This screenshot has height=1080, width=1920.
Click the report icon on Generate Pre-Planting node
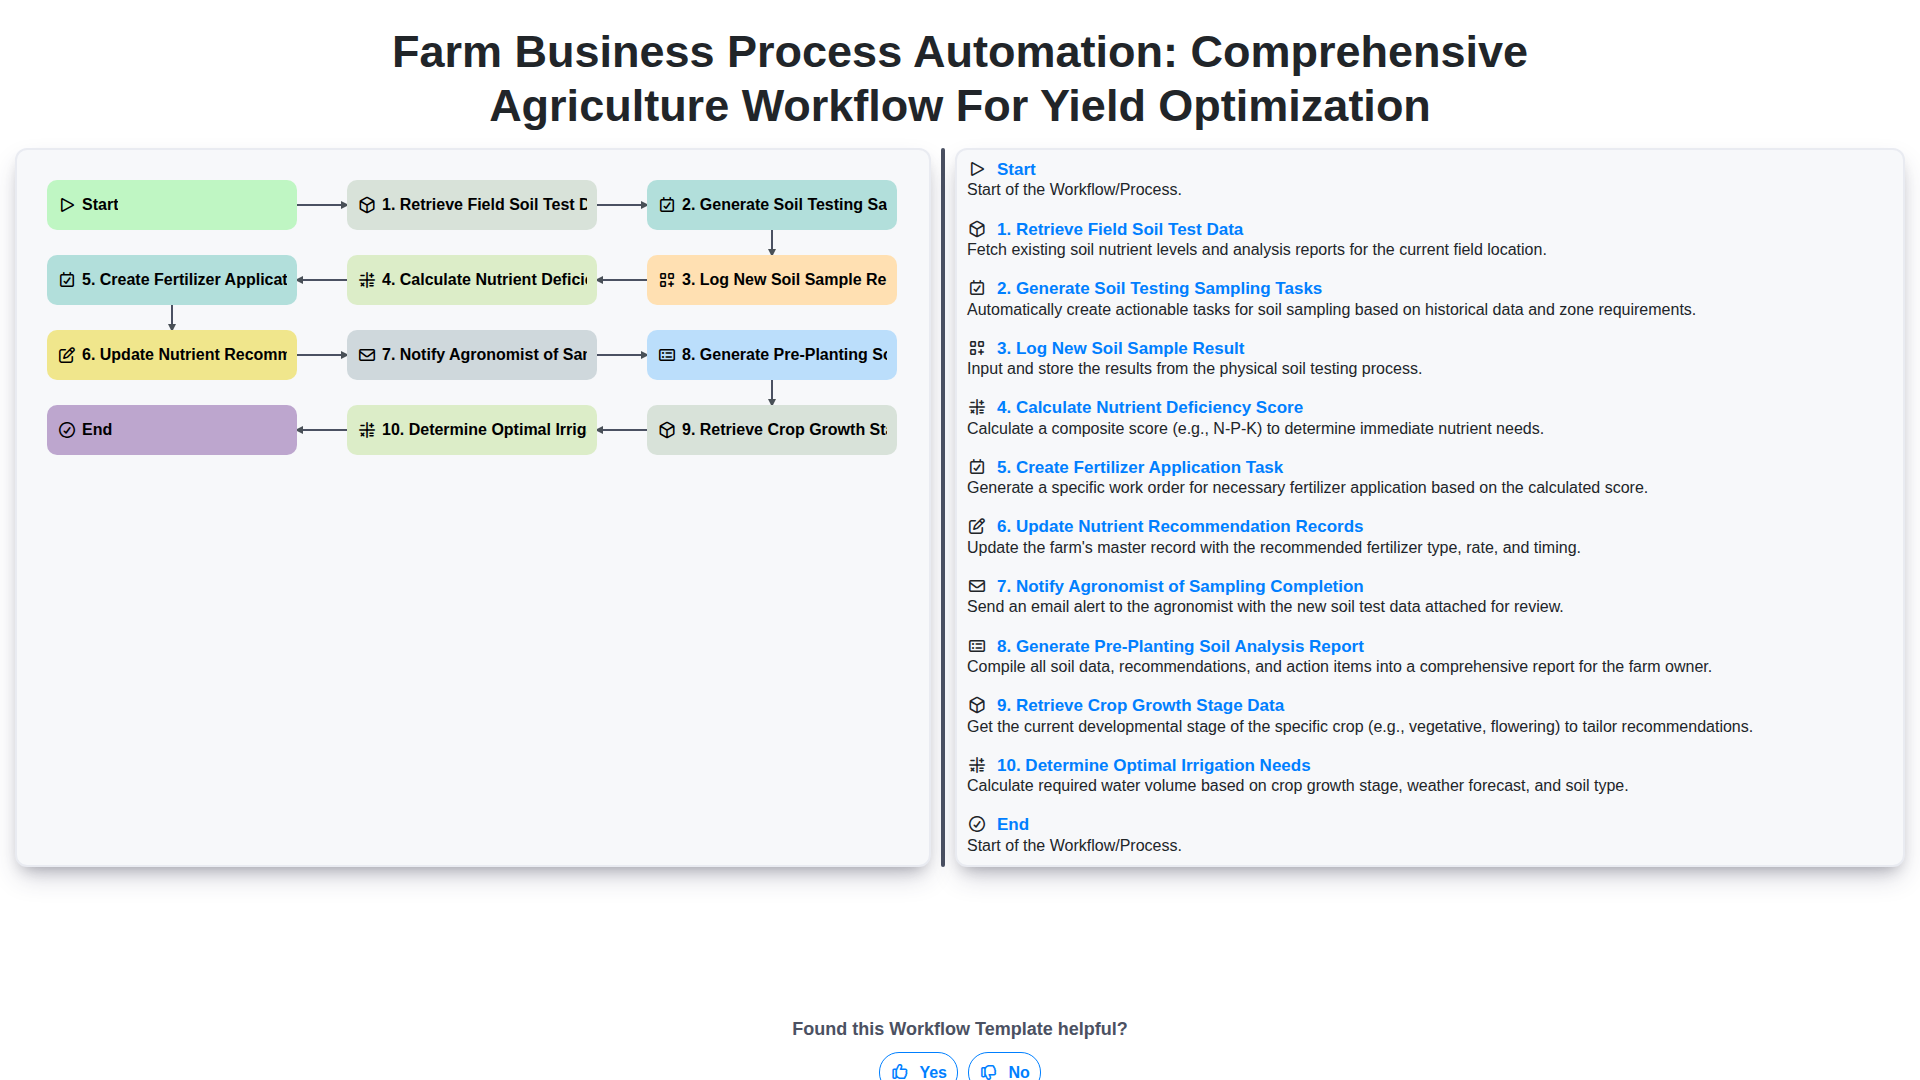coord(667,355)
